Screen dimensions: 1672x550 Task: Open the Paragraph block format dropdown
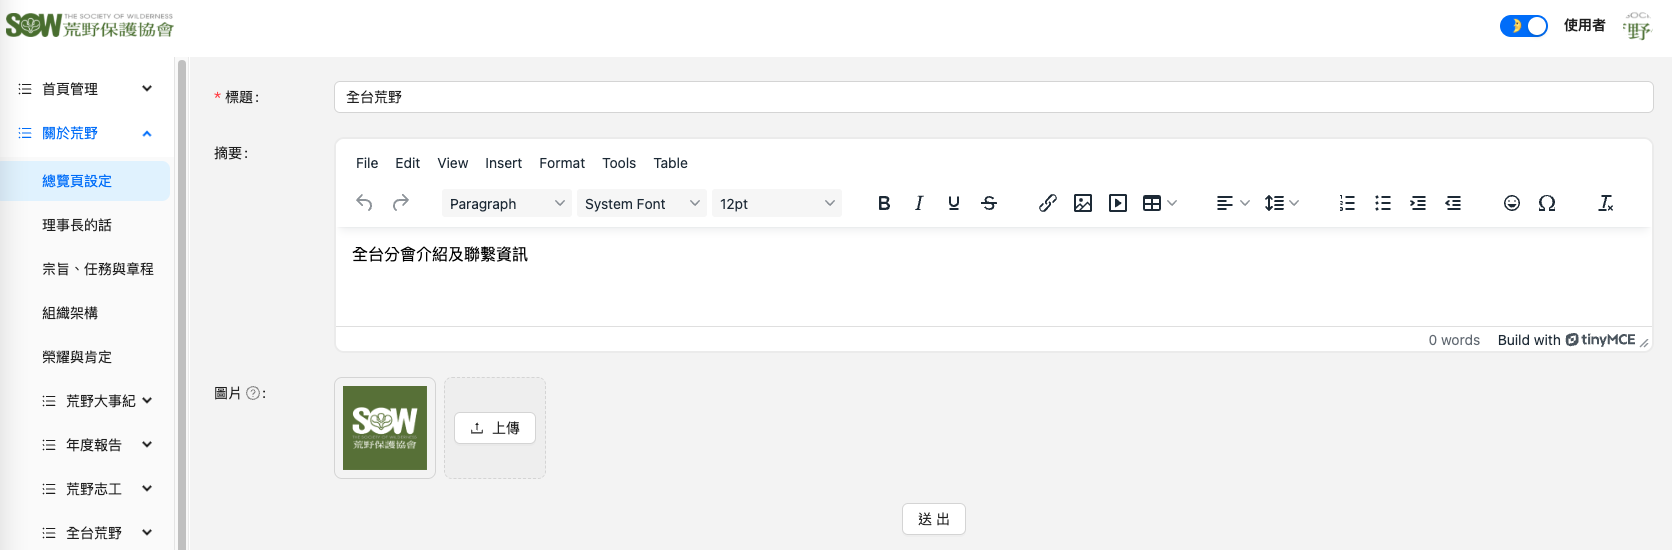point(506,203)
